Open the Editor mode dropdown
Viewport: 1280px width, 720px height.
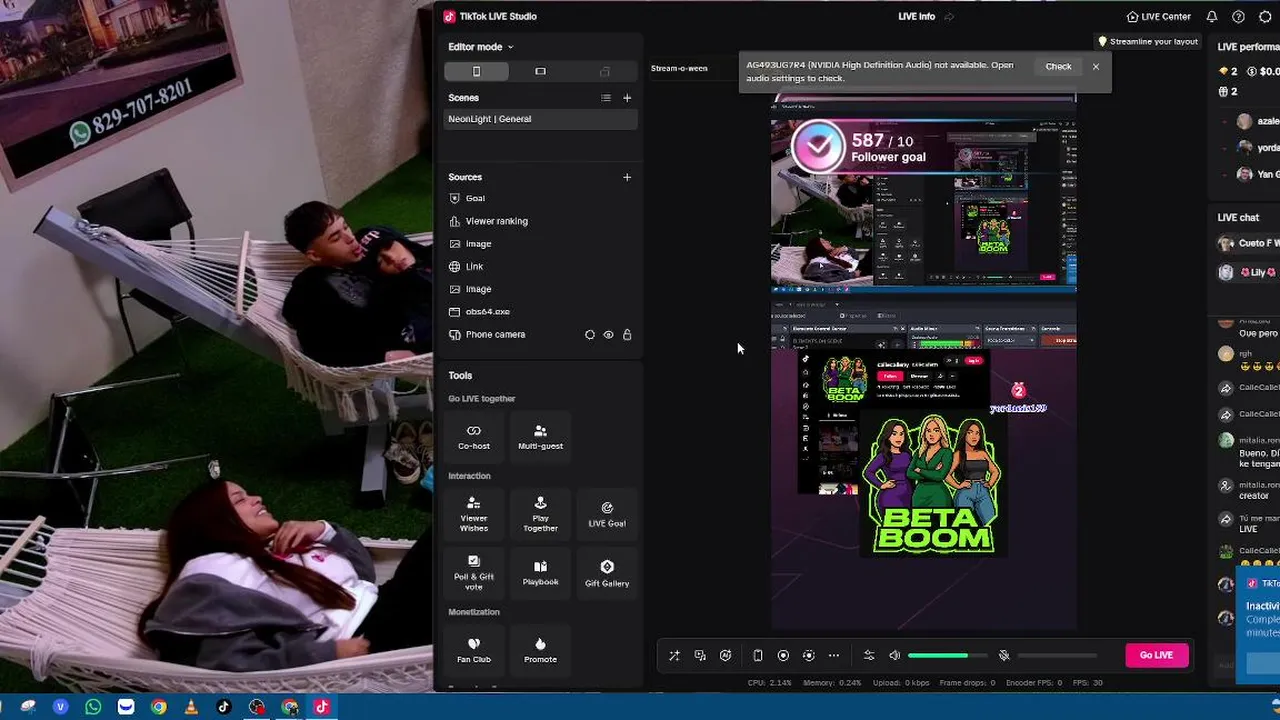click(x=480, y=47)
